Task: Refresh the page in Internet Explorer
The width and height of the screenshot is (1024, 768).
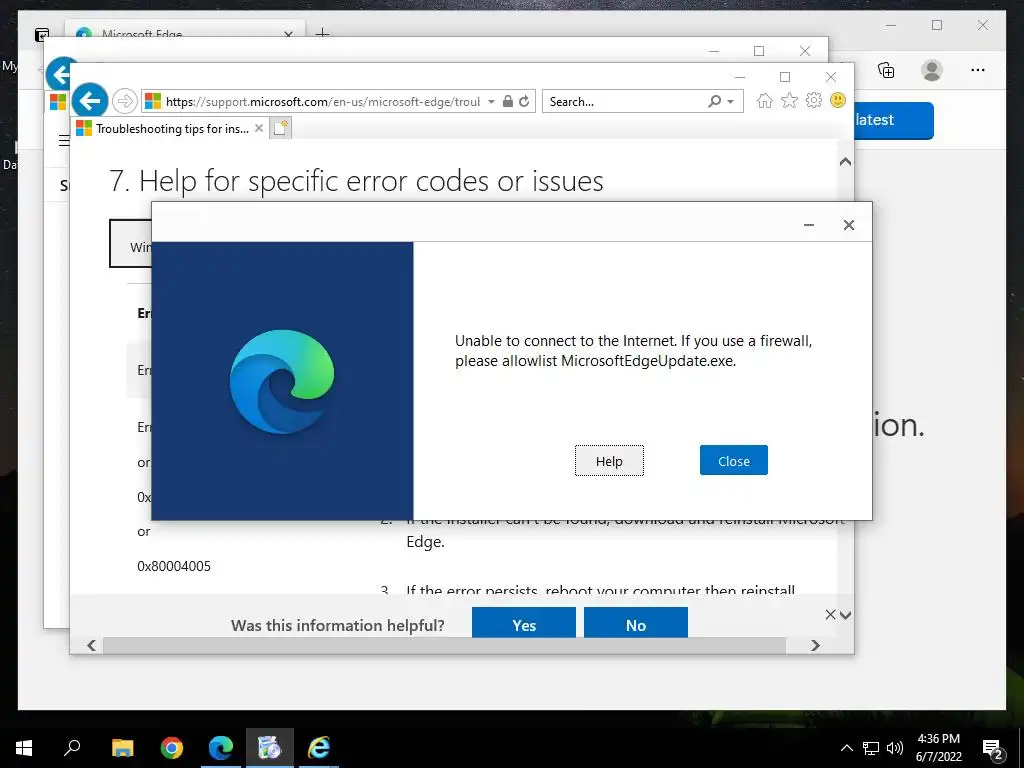Action: point(524,101)
